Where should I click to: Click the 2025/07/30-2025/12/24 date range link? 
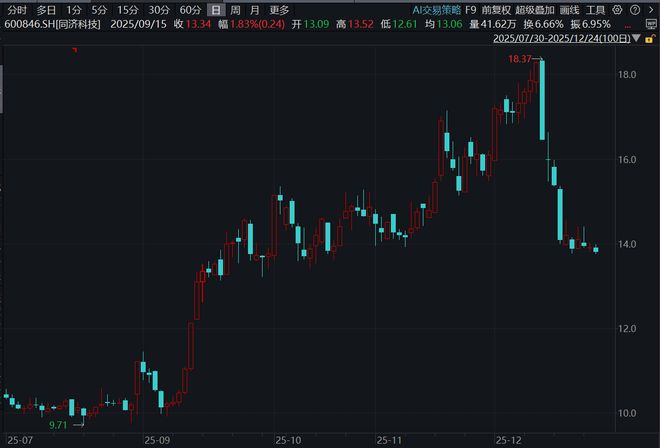[562, 38]
